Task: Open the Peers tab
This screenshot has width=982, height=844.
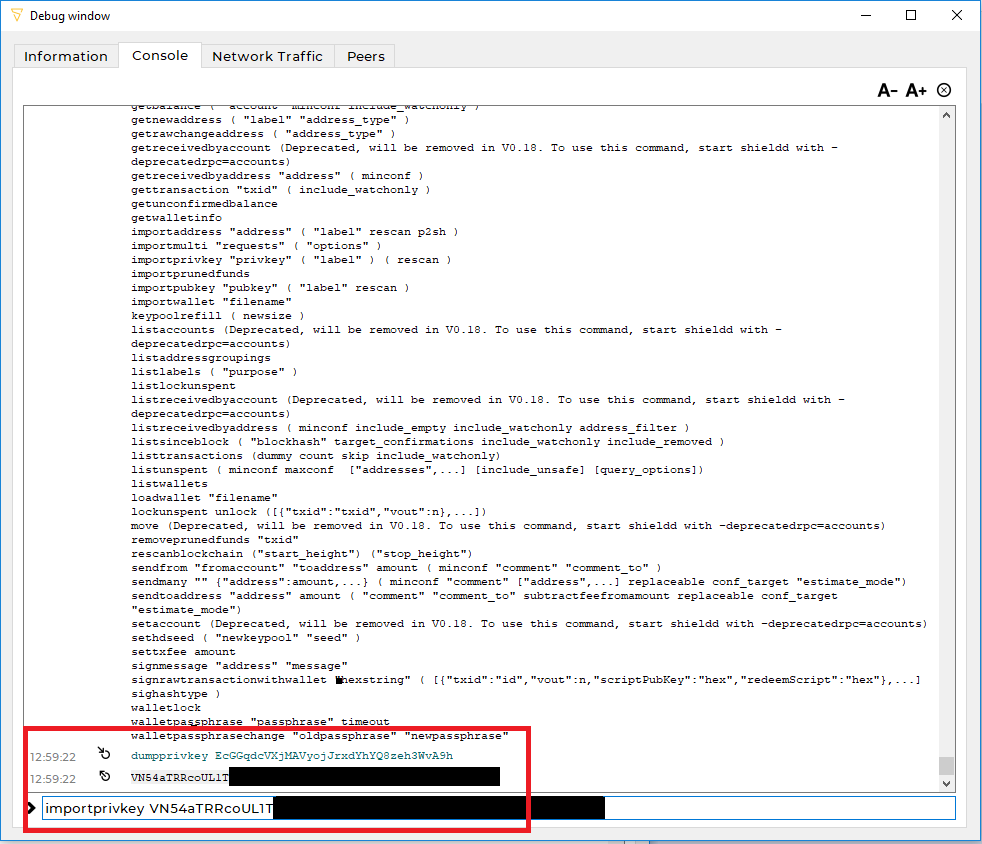Action: tap(366, 56)
